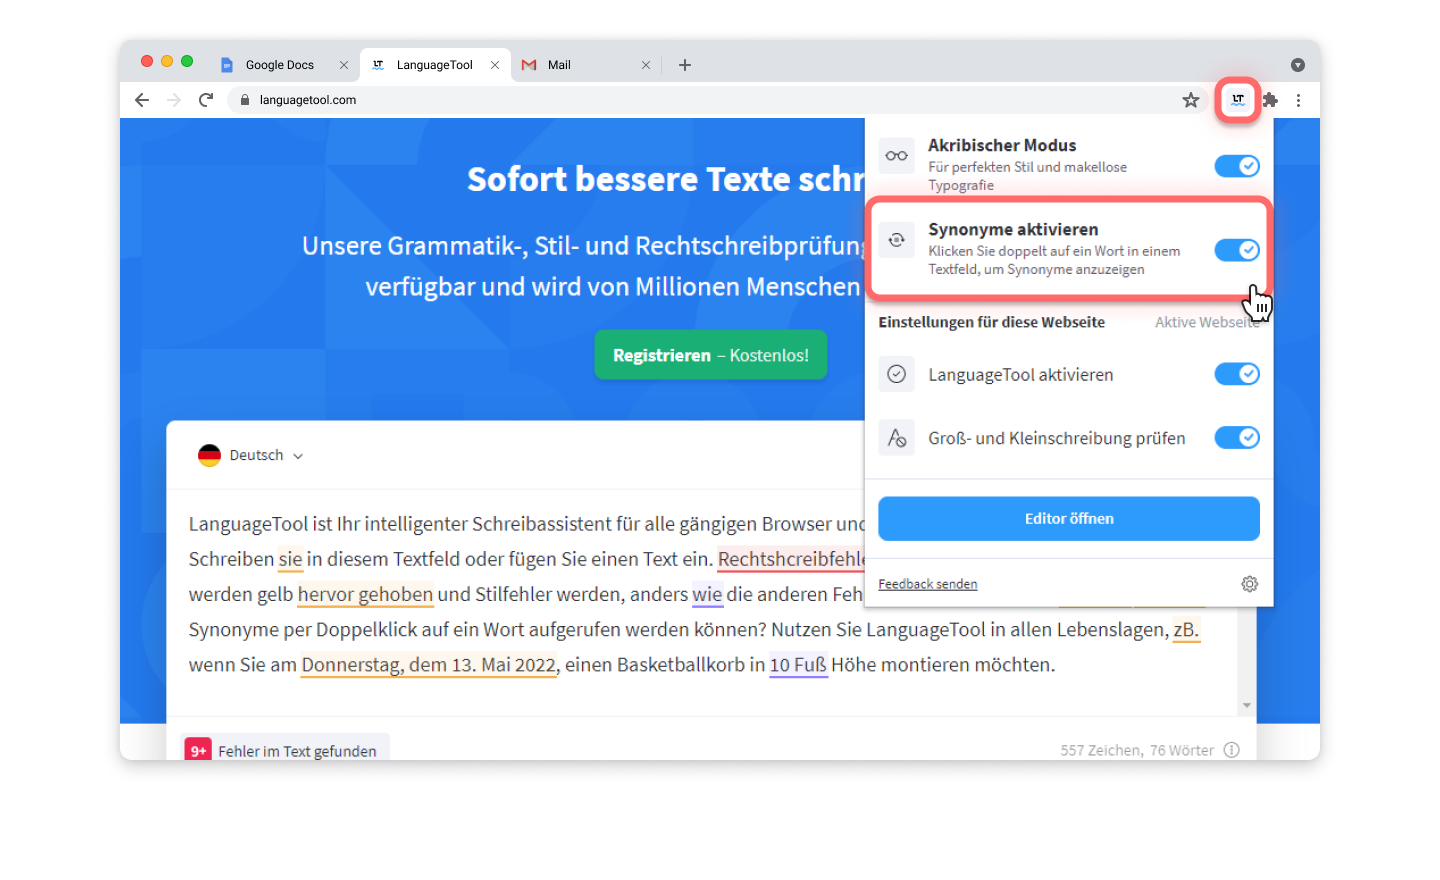Close the Mail tab
Viewport: 1440px width, 880px height.
coord(646,65)
